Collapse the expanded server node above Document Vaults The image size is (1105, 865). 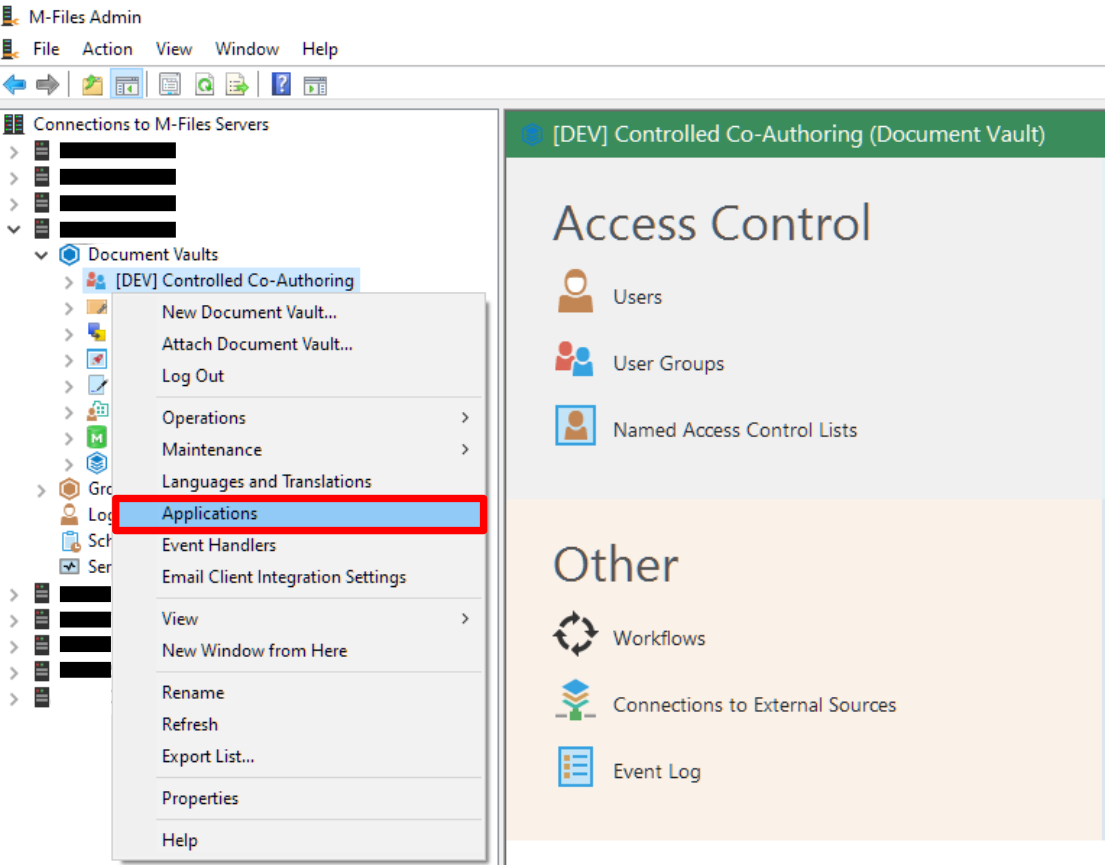click(x=13, y=229)
